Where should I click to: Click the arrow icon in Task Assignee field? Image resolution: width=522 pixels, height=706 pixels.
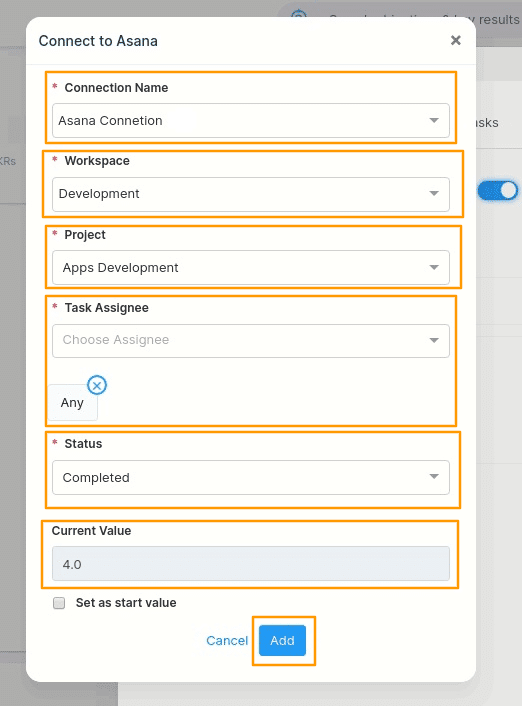click(x=434, y=340)
